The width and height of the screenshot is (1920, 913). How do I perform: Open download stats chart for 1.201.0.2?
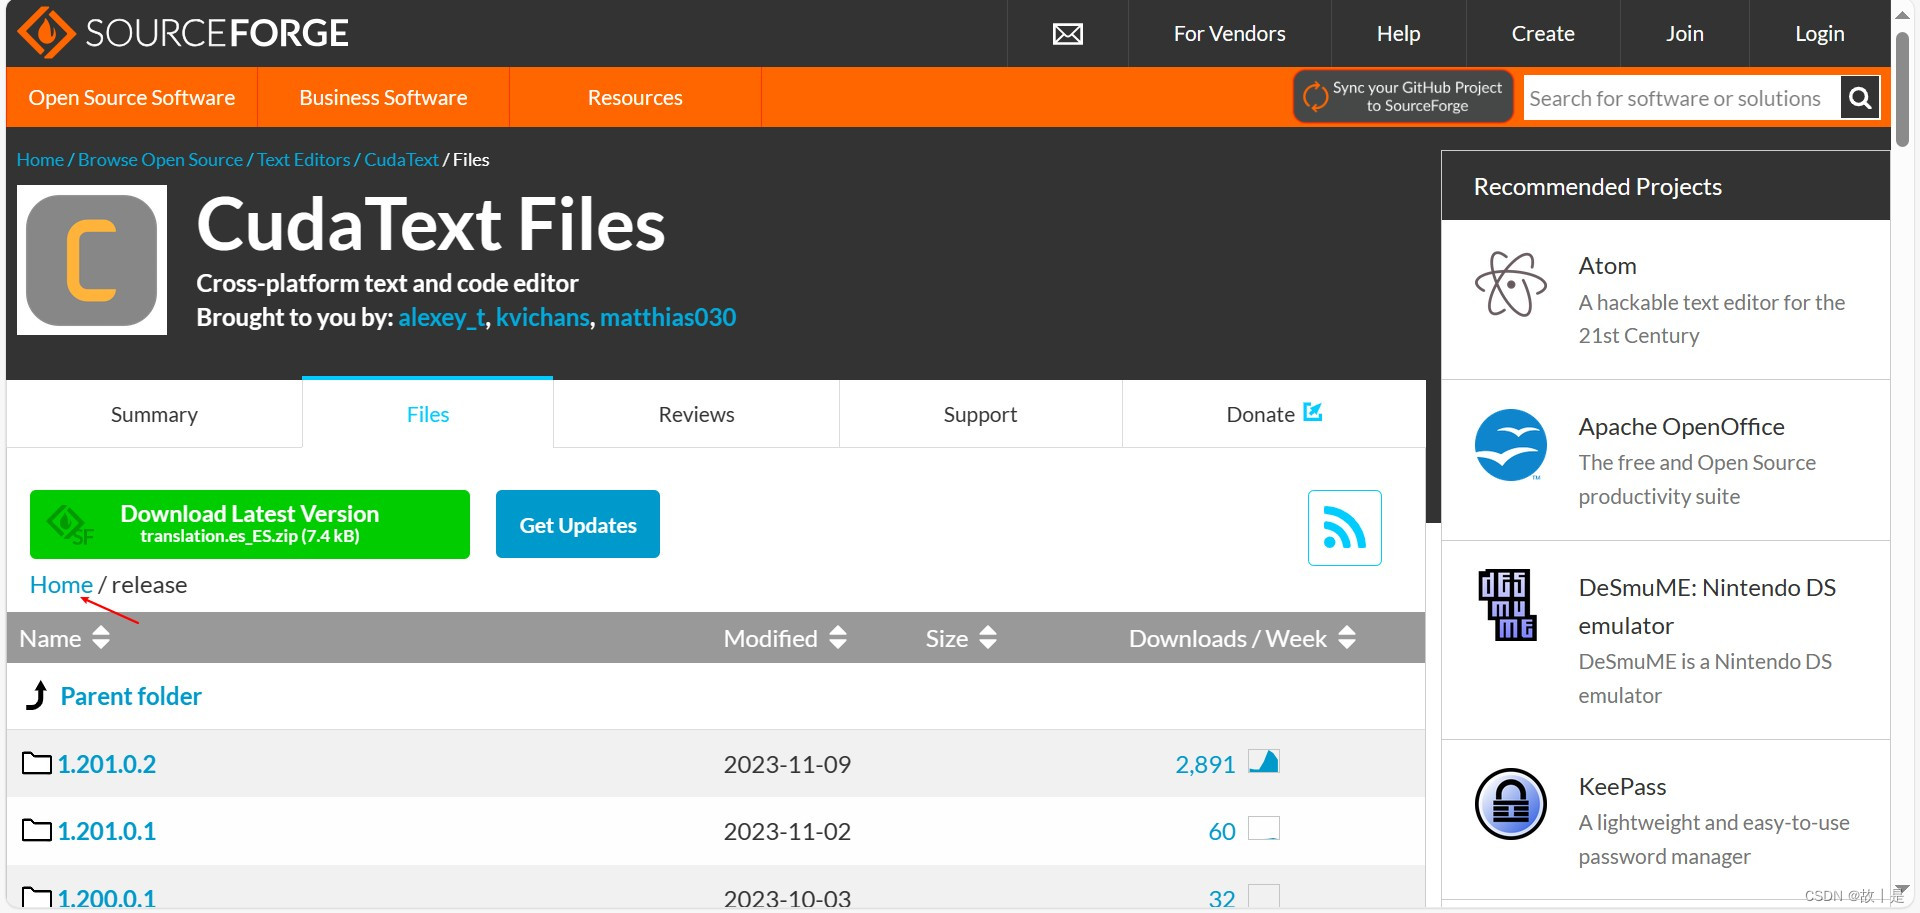tap(1264, 762)
